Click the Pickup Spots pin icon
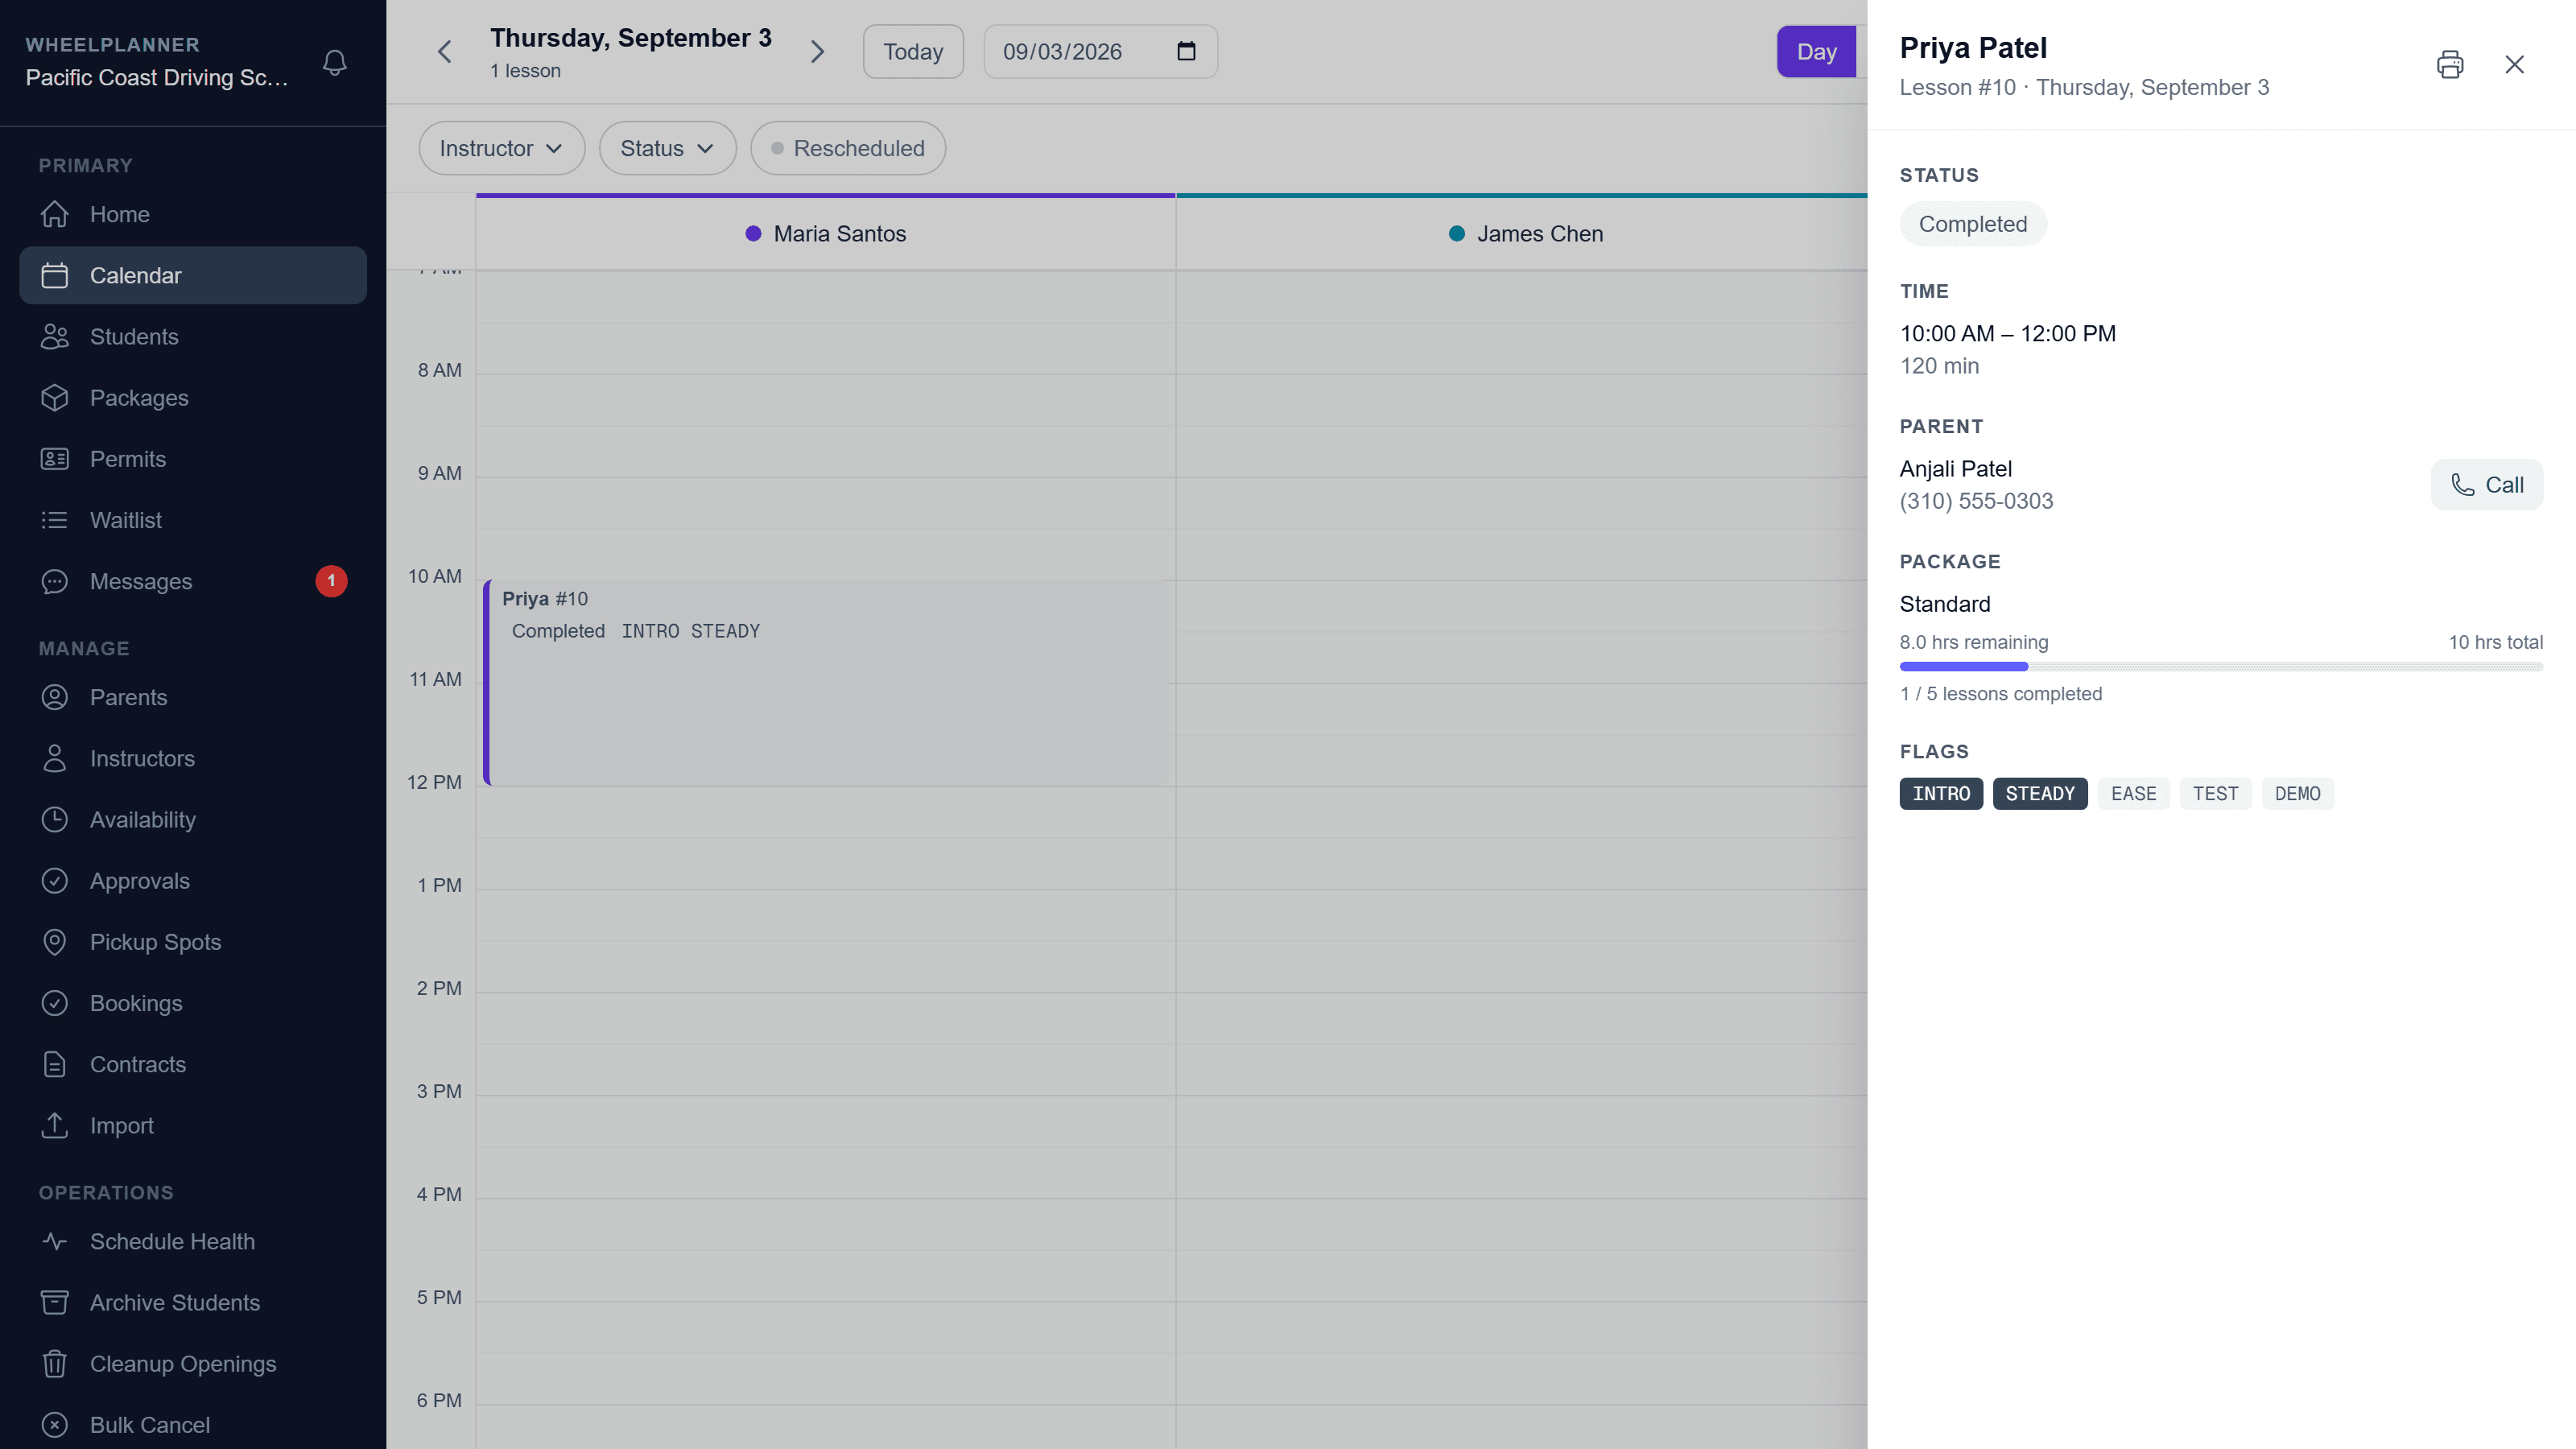The image size is (2576, 1449). click(54, 942)
